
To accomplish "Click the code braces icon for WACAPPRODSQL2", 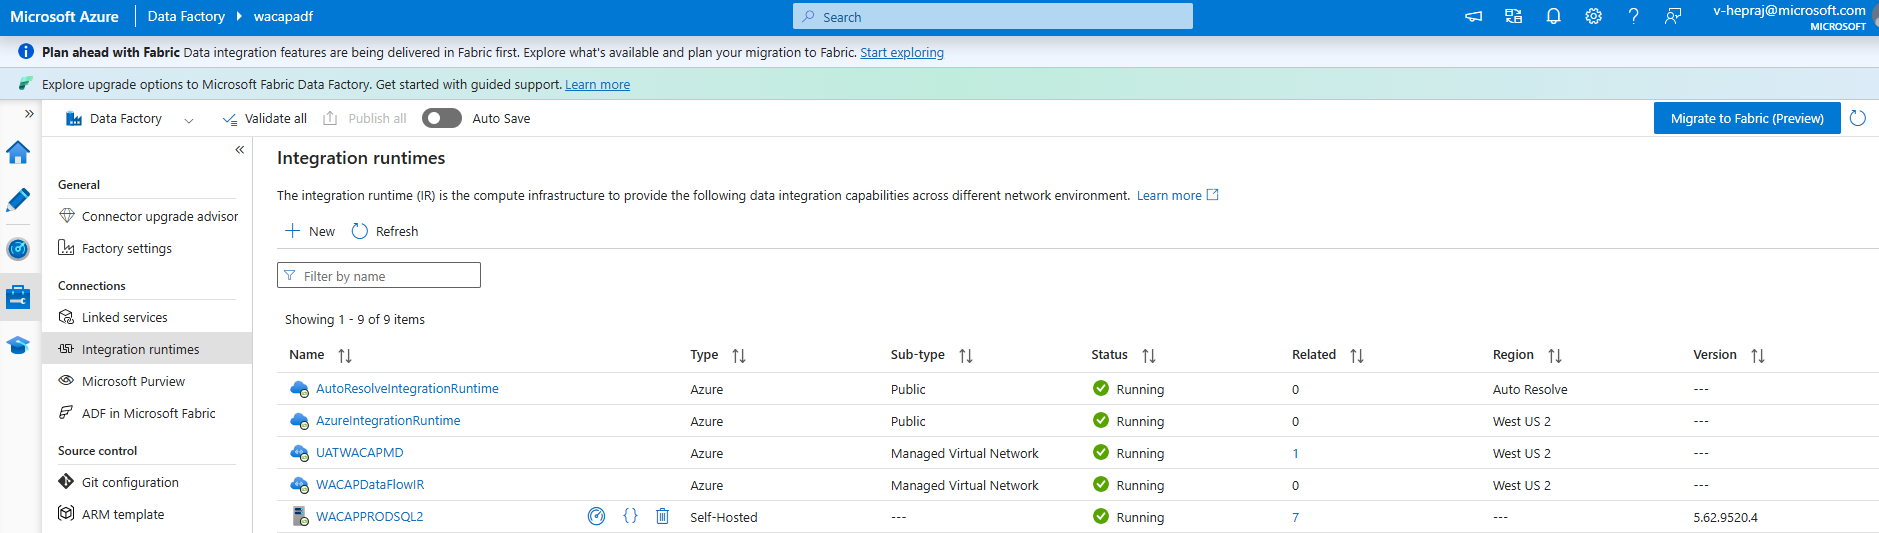I will coord(630,516).
